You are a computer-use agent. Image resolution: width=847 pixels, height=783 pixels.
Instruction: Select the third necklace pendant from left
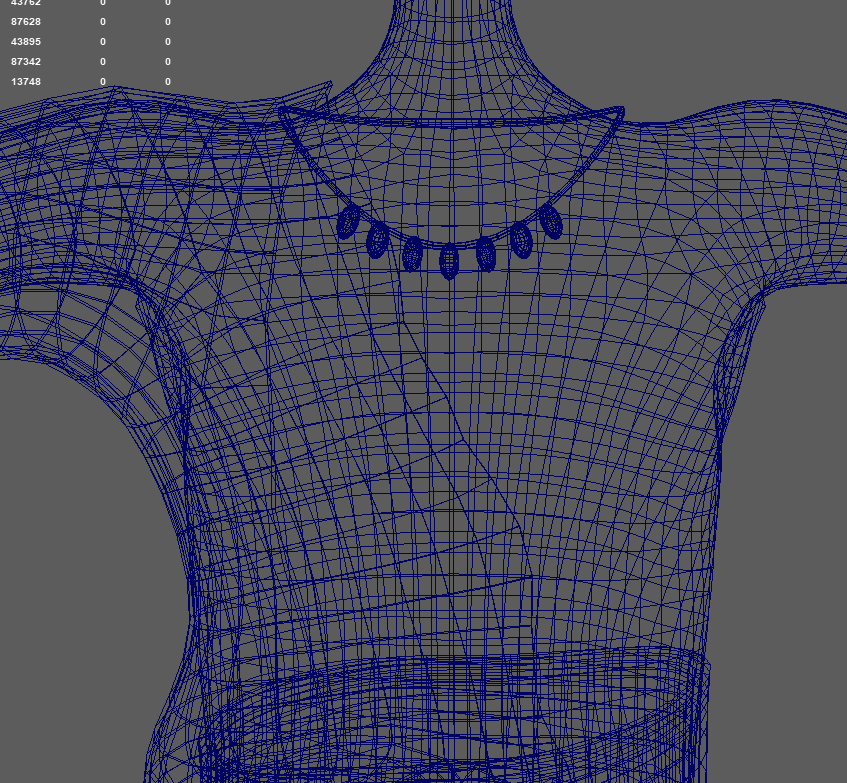(x=412, y=253)
